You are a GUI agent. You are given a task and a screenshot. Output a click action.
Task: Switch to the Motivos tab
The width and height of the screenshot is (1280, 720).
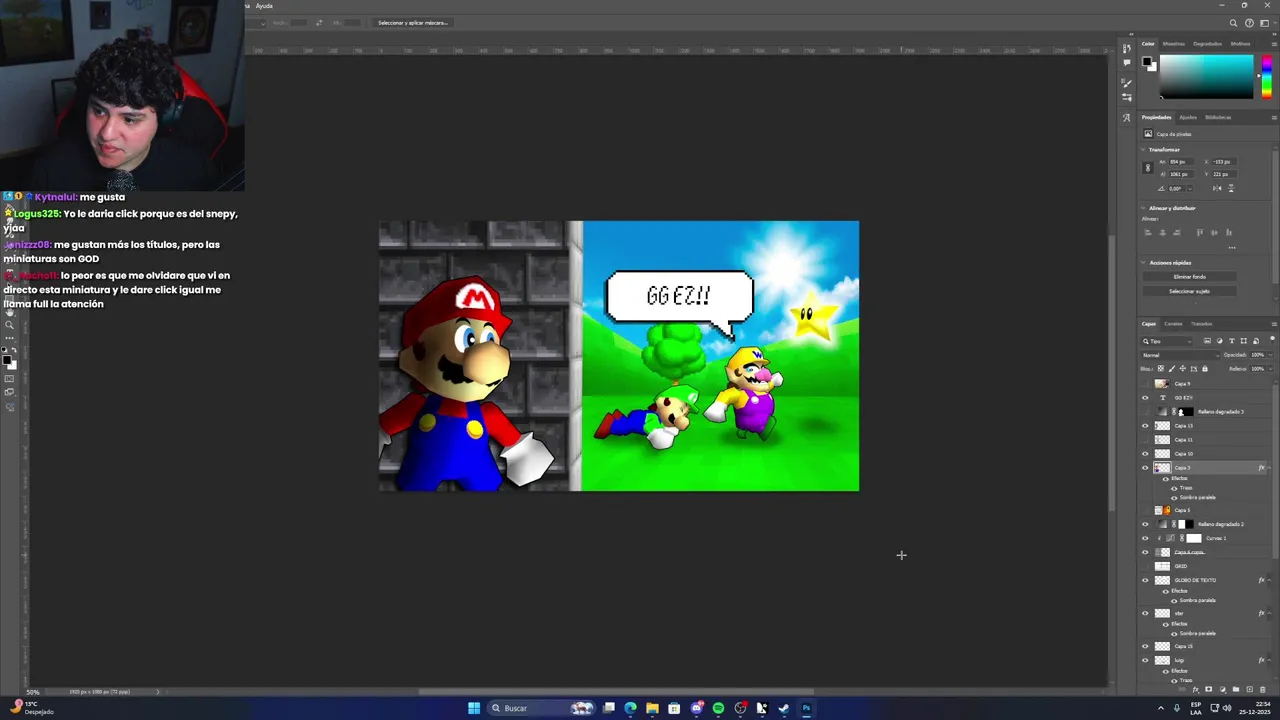pos(1240,44)
